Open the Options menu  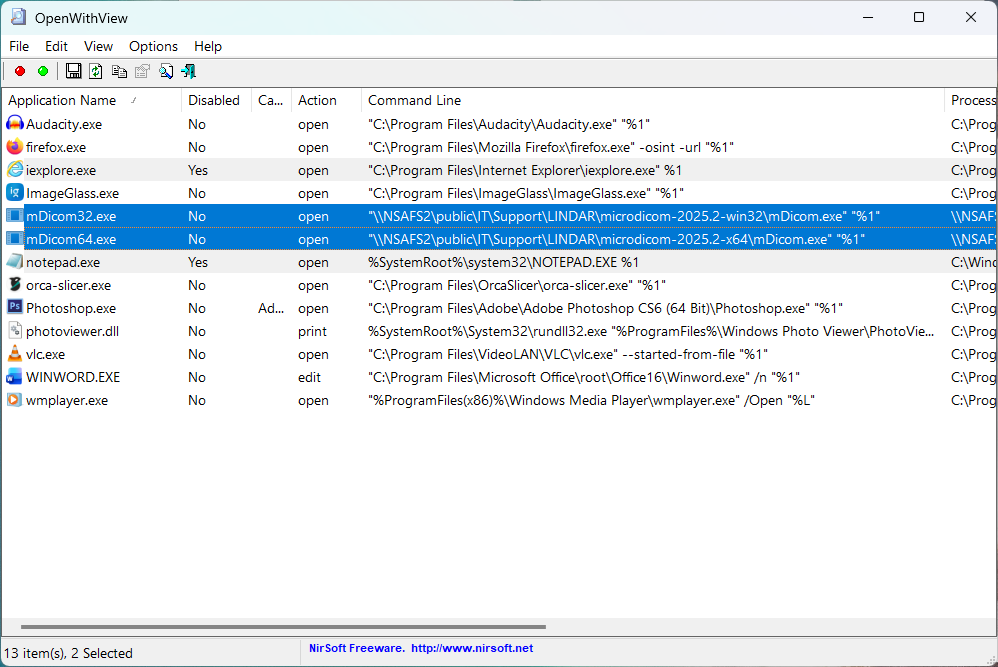coord(153,46)
